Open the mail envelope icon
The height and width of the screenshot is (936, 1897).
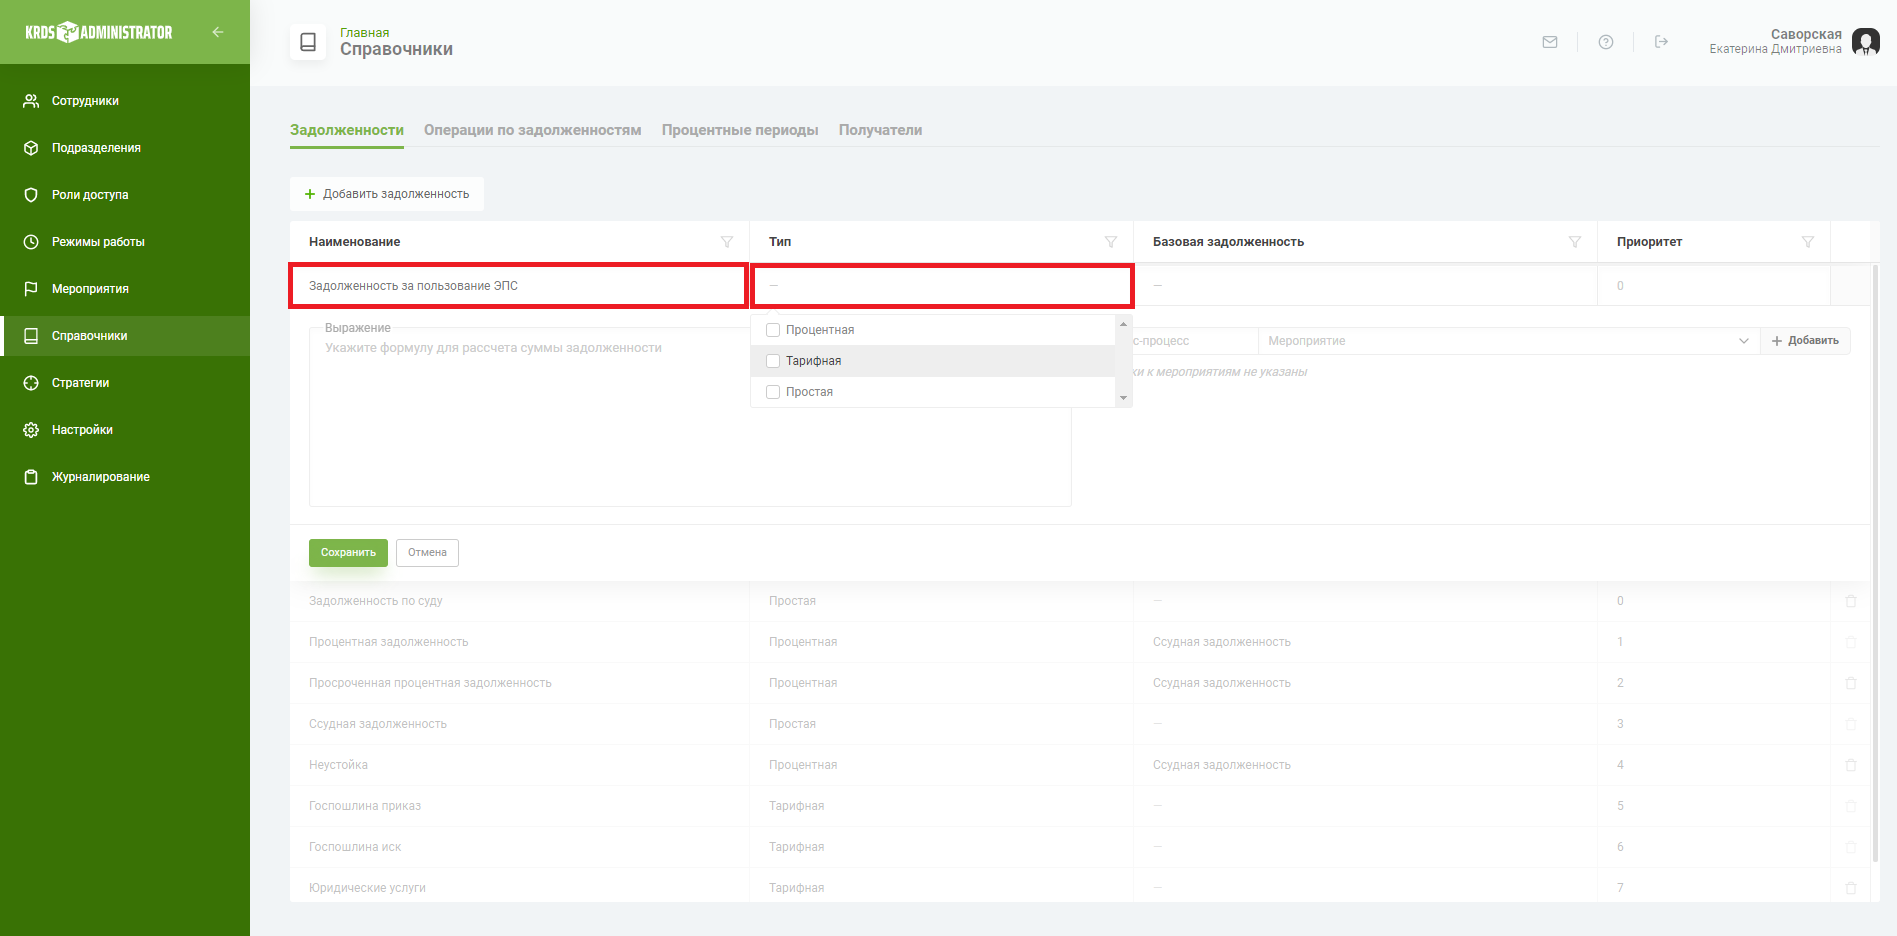click(x=1550, y=42)
